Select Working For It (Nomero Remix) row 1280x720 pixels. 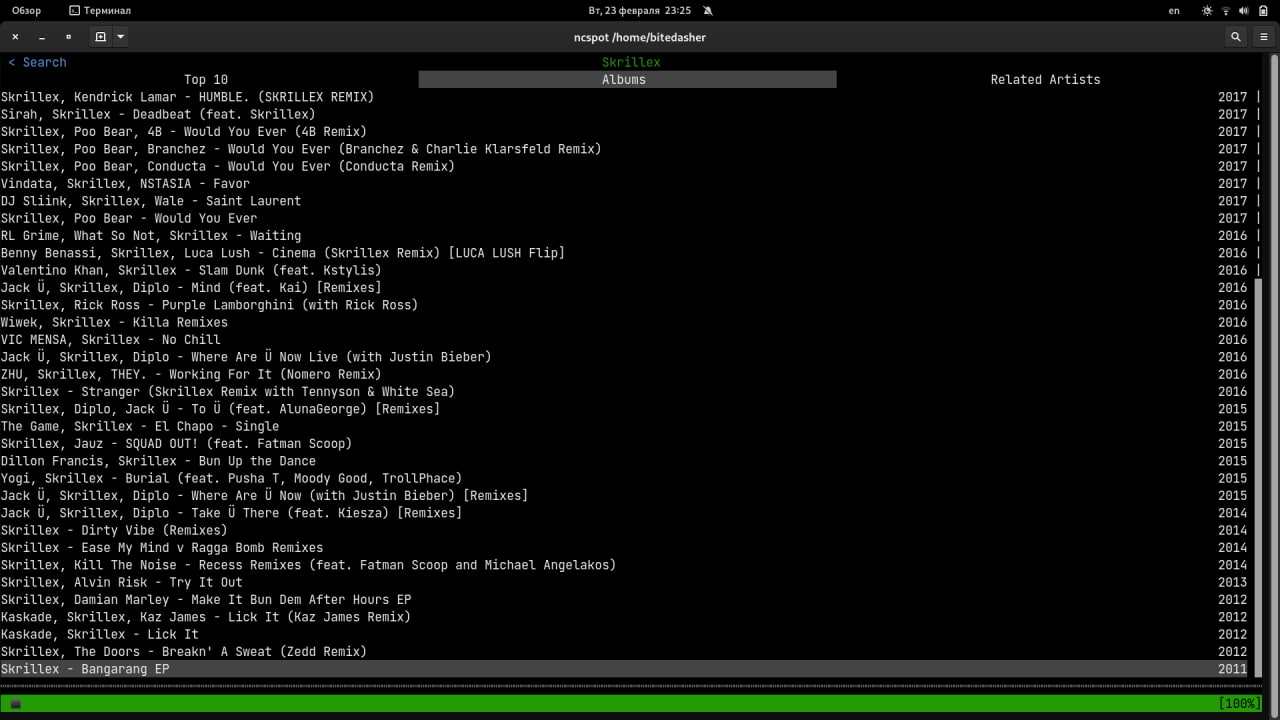(624, 374)
